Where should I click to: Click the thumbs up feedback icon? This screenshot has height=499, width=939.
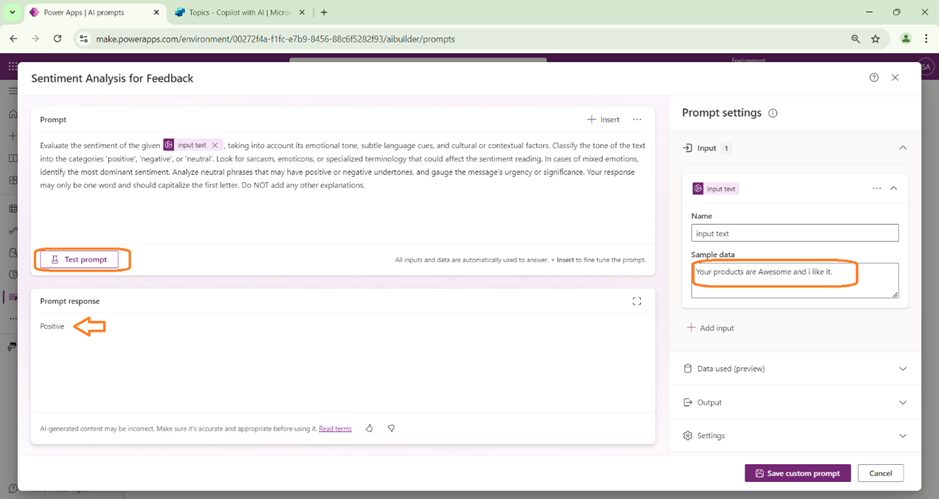tap(369, 428)
